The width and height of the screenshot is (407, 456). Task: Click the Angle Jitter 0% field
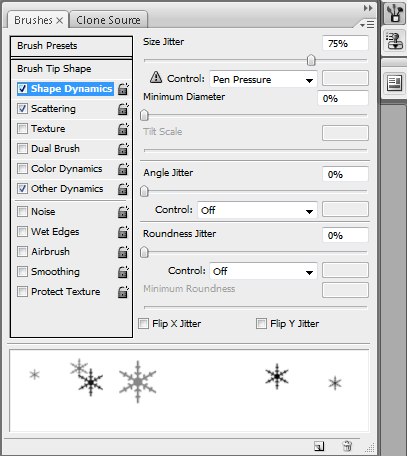coord(346,174)
